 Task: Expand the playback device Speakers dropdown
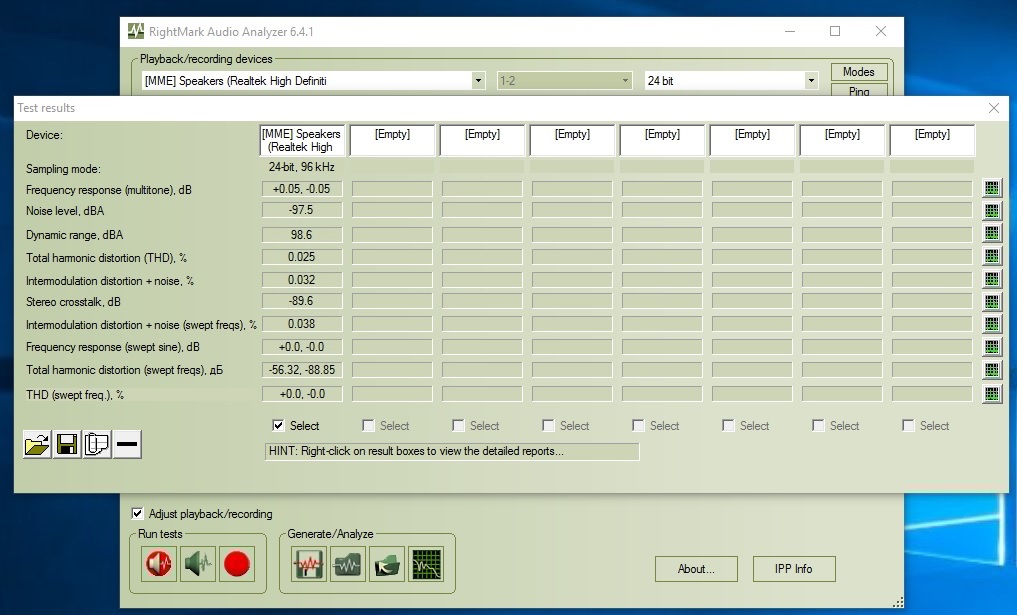pos(478,81)
